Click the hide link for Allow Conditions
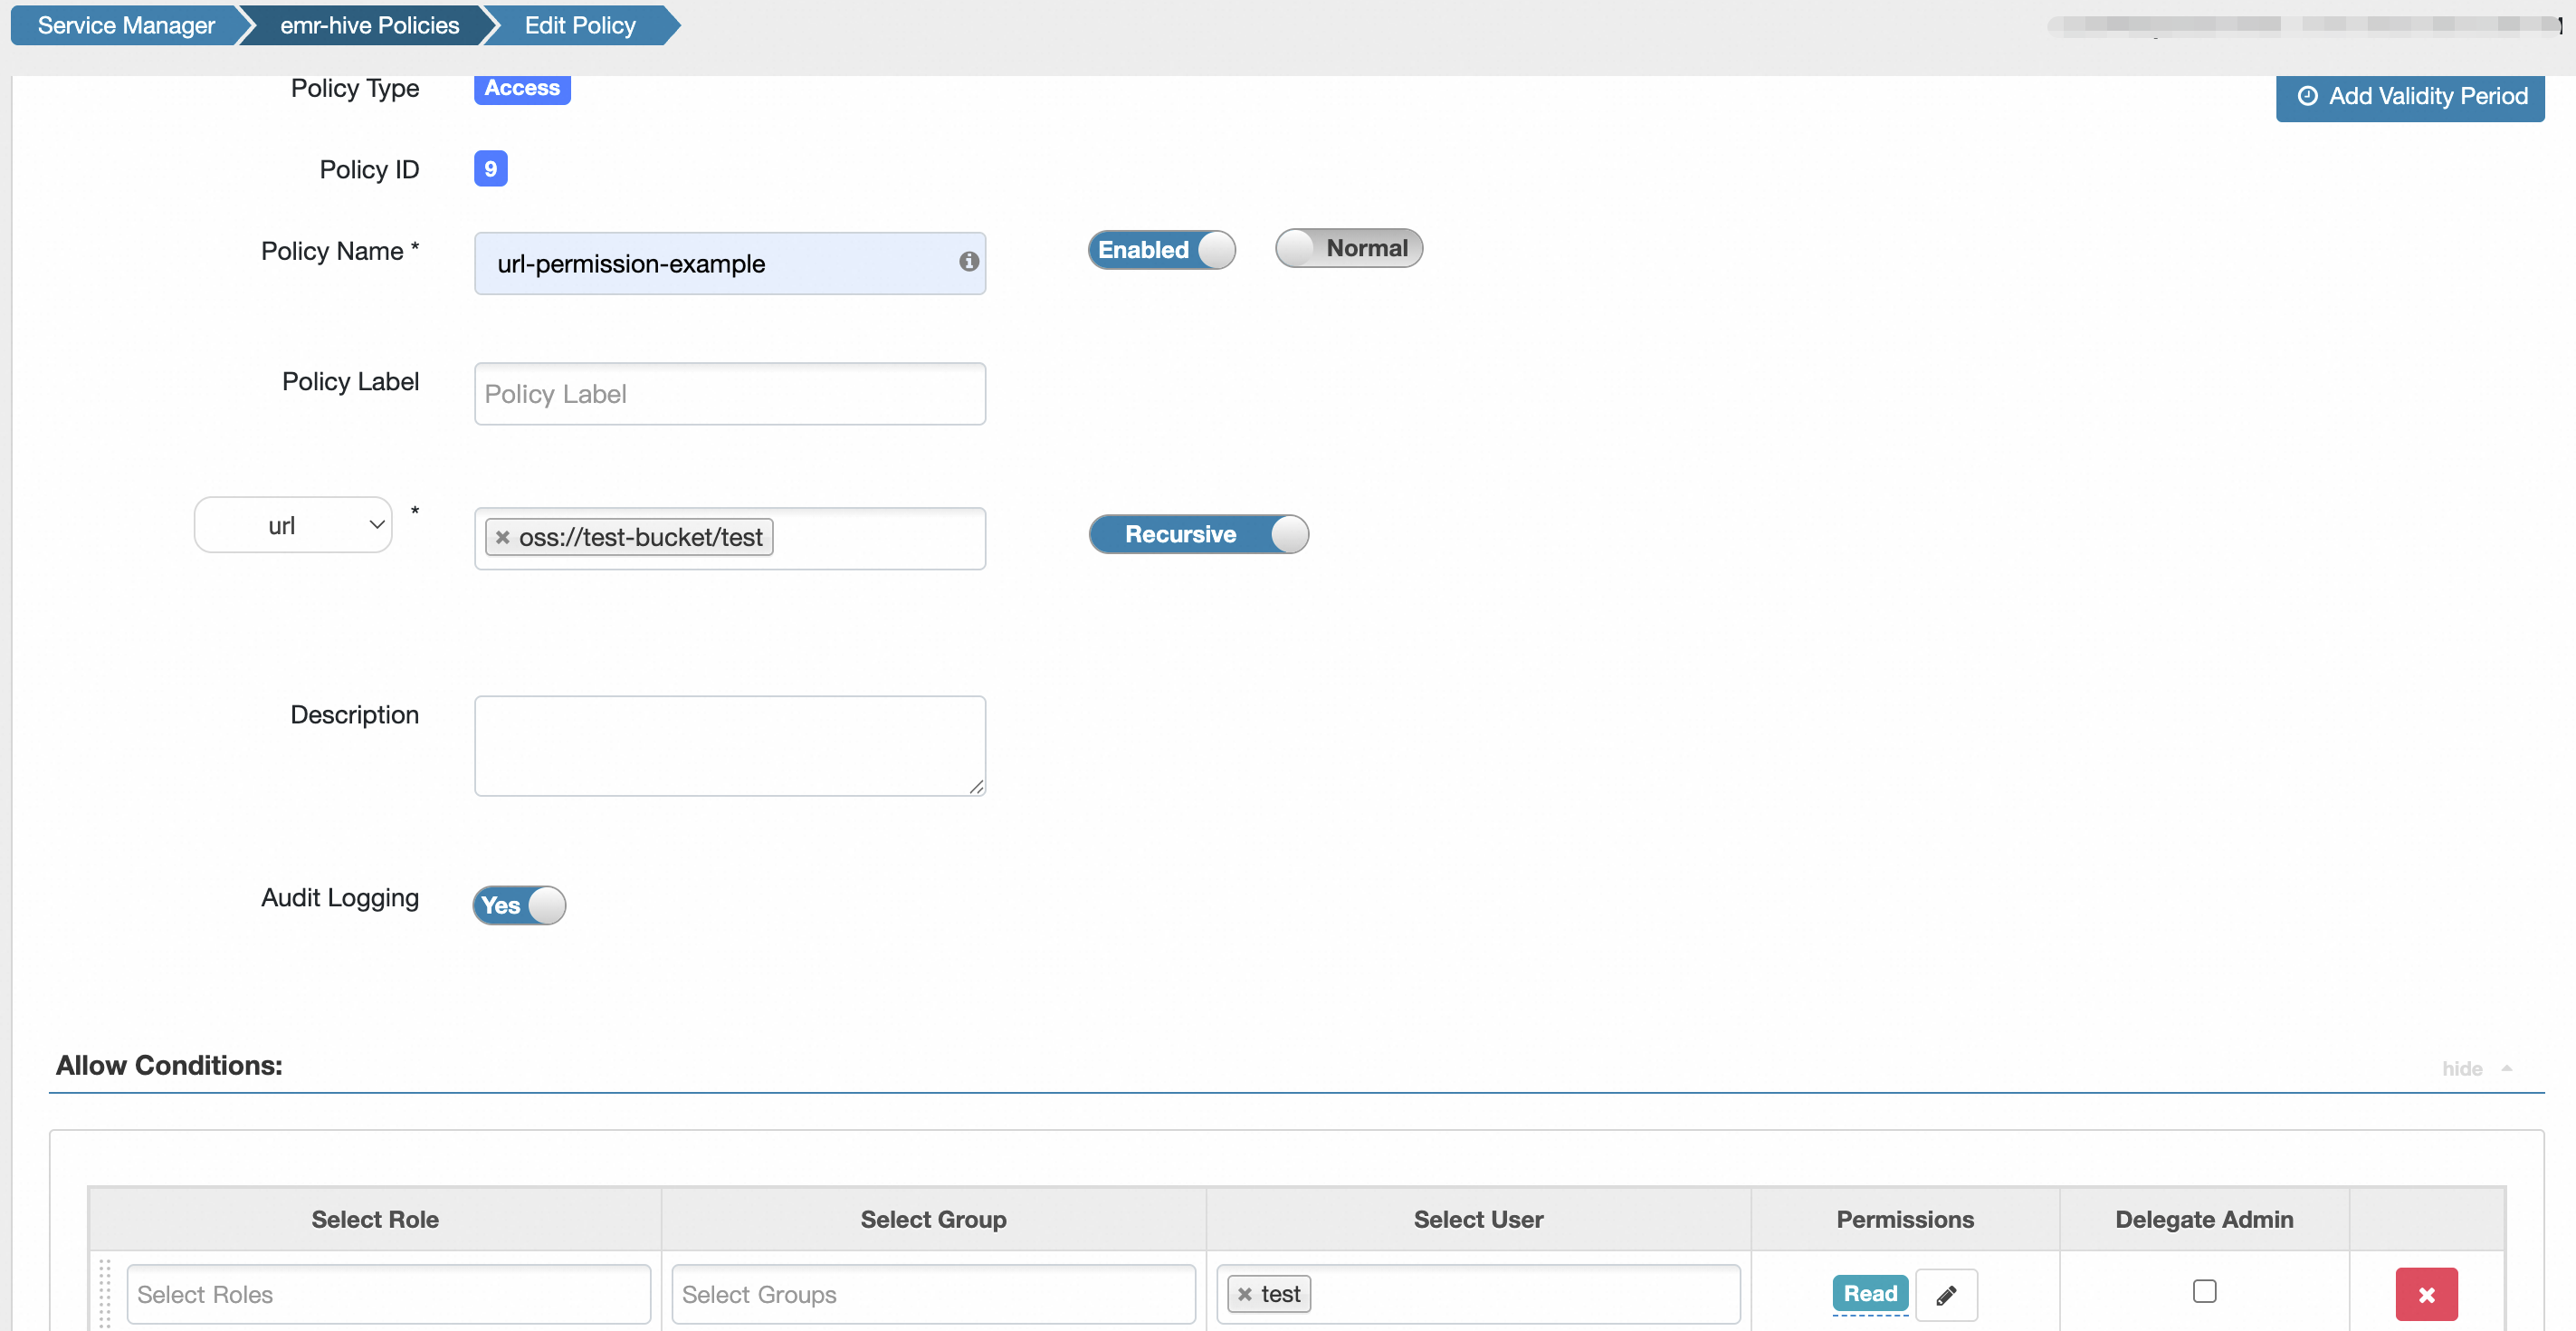This screenshot has height=1331, width=2576. [2461, 1068]
